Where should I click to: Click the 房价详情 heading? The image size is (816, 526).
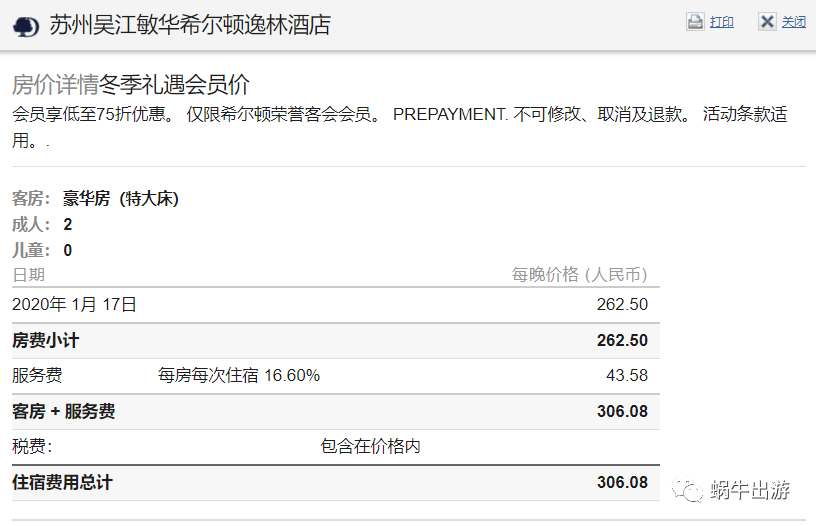coord(55,84)
